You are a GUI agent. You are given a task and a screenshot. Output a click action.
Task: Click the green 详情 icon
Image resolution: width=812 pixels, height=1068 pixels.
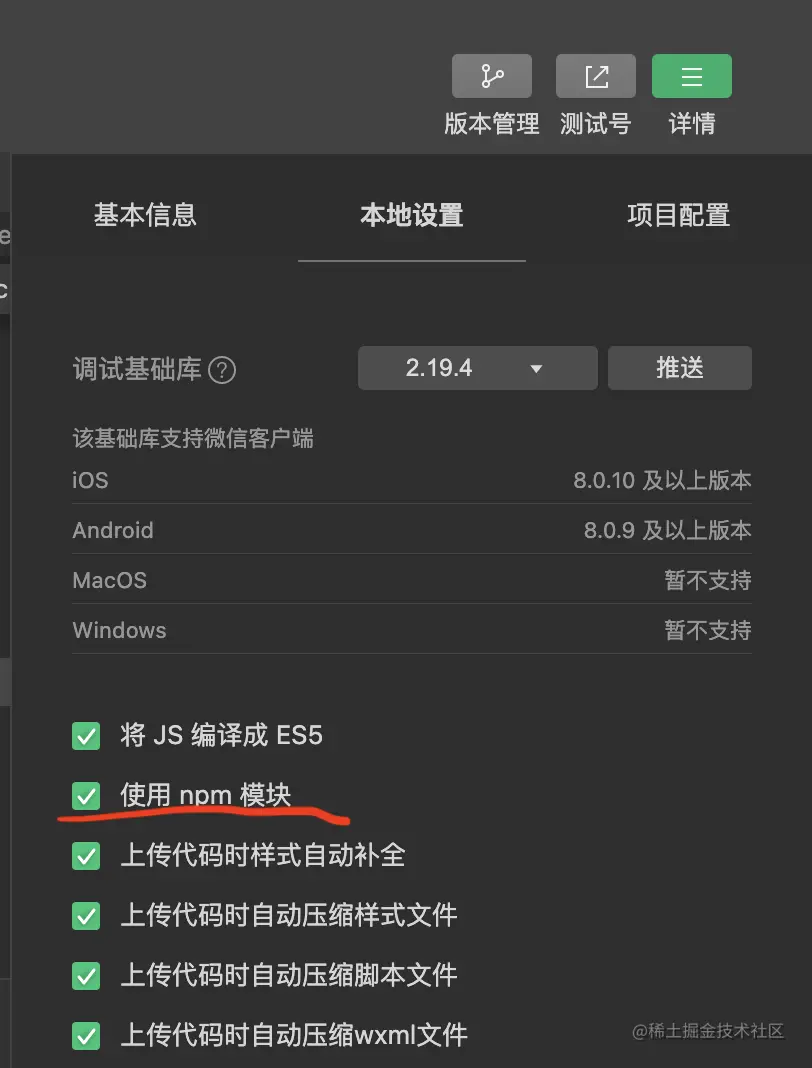coord(691,75)
